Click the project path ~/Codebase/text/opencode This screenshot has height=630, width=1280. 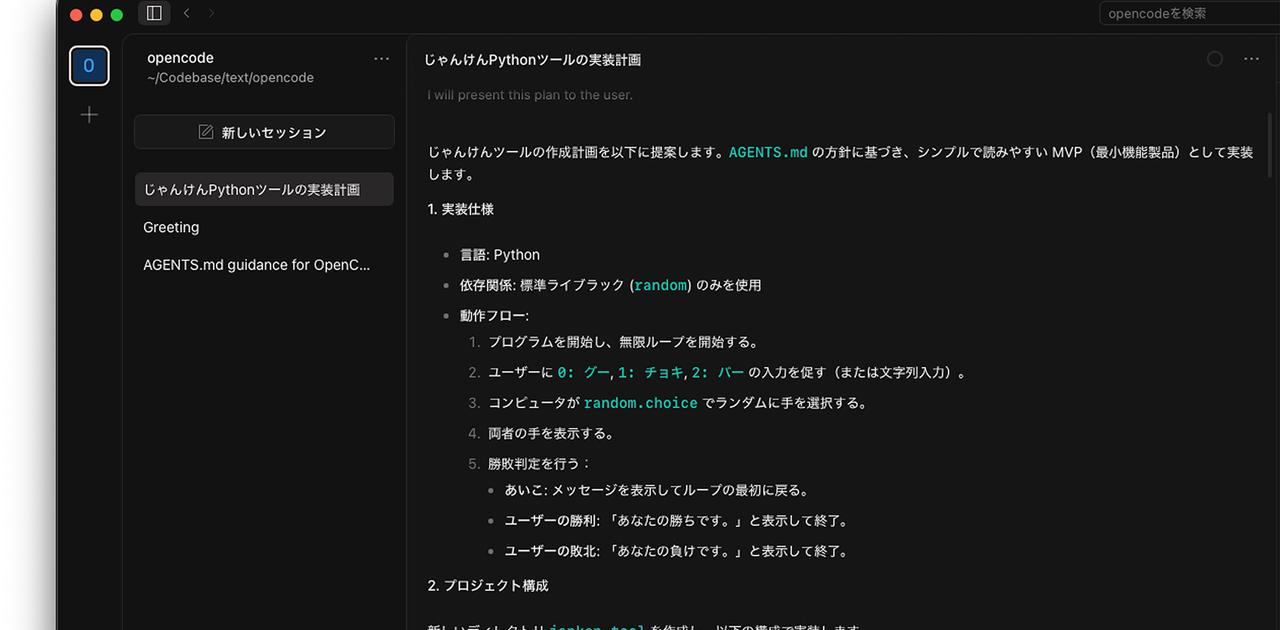pyautogui.click(x=230, y=77)
